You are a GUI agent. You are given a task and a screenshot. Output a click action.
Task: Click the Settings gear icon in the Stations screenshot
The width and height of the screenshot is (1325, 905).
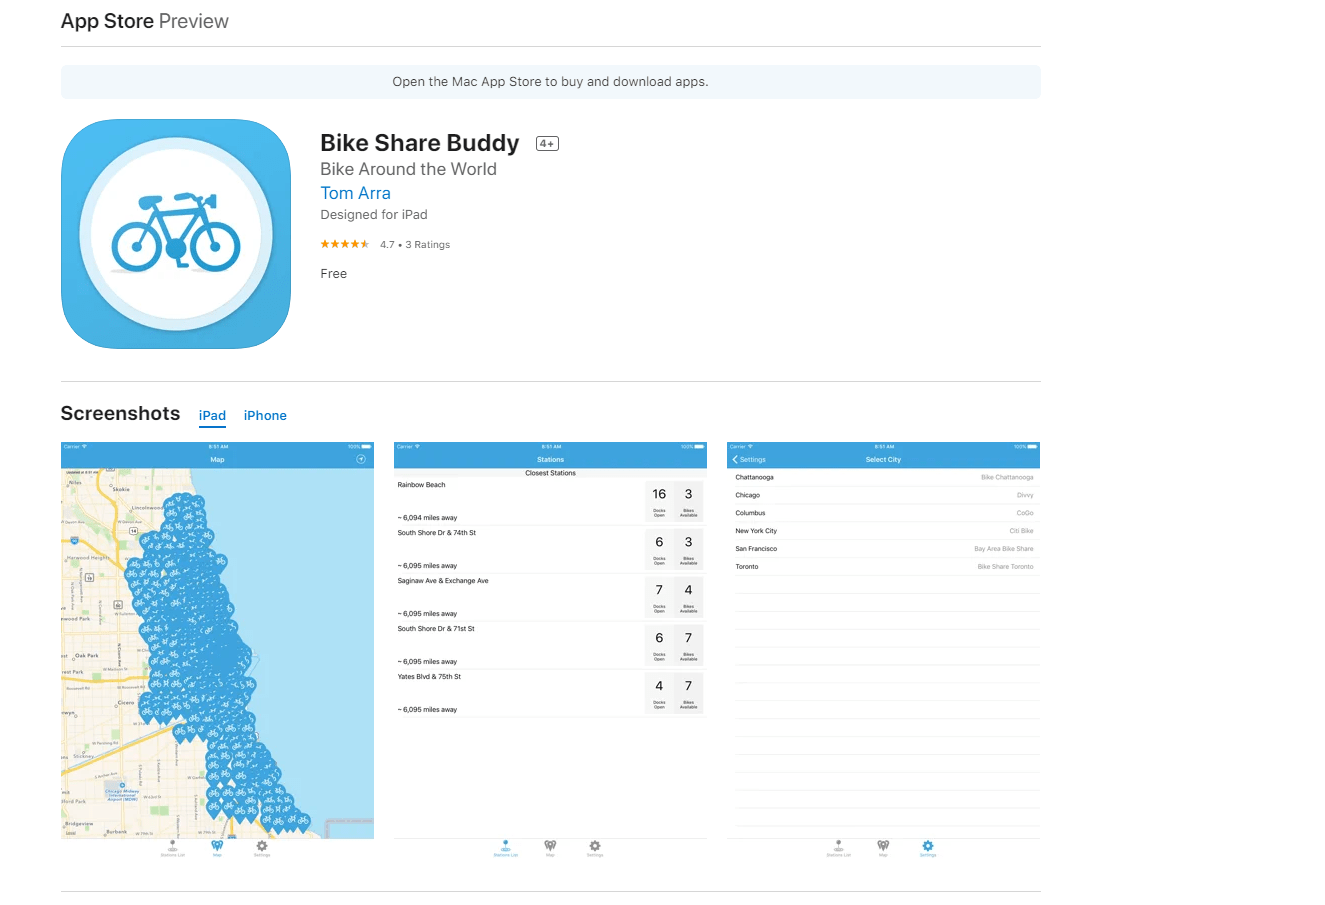[595, 847]
